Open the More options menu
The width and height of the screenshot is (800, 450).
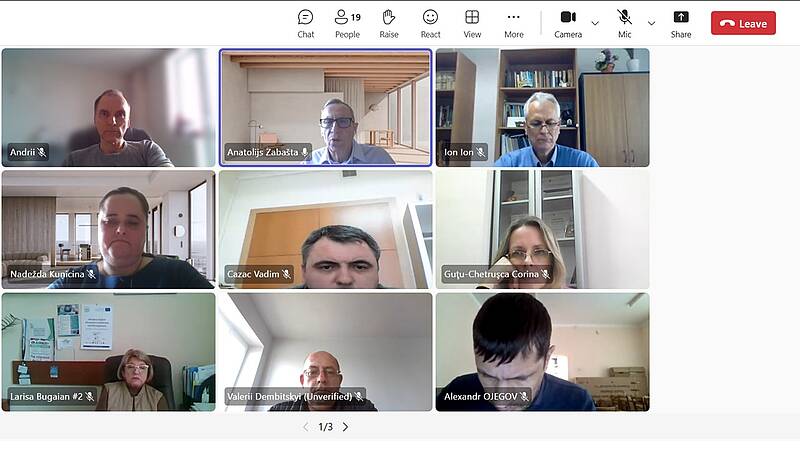coord(513,22)
